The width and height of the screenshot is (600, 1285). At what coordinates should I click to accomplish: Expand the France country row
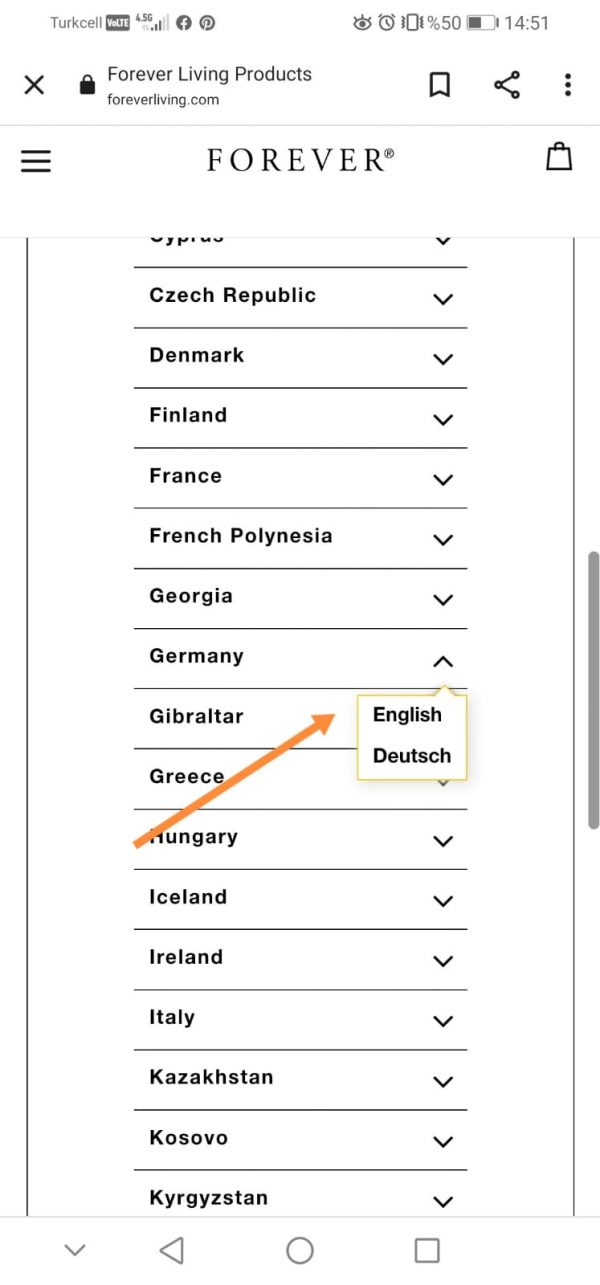coord(443,480)
